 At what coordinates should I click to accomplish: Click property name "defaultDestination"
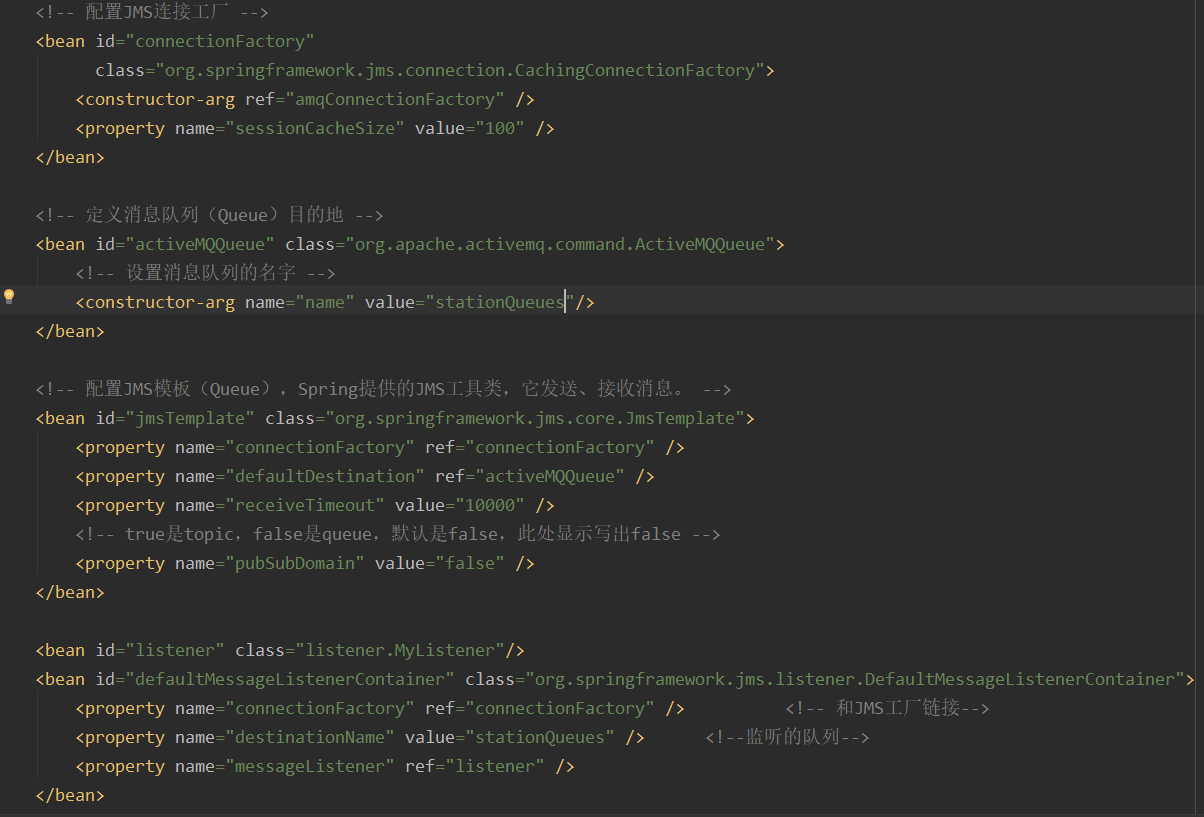tap(325, 477)
